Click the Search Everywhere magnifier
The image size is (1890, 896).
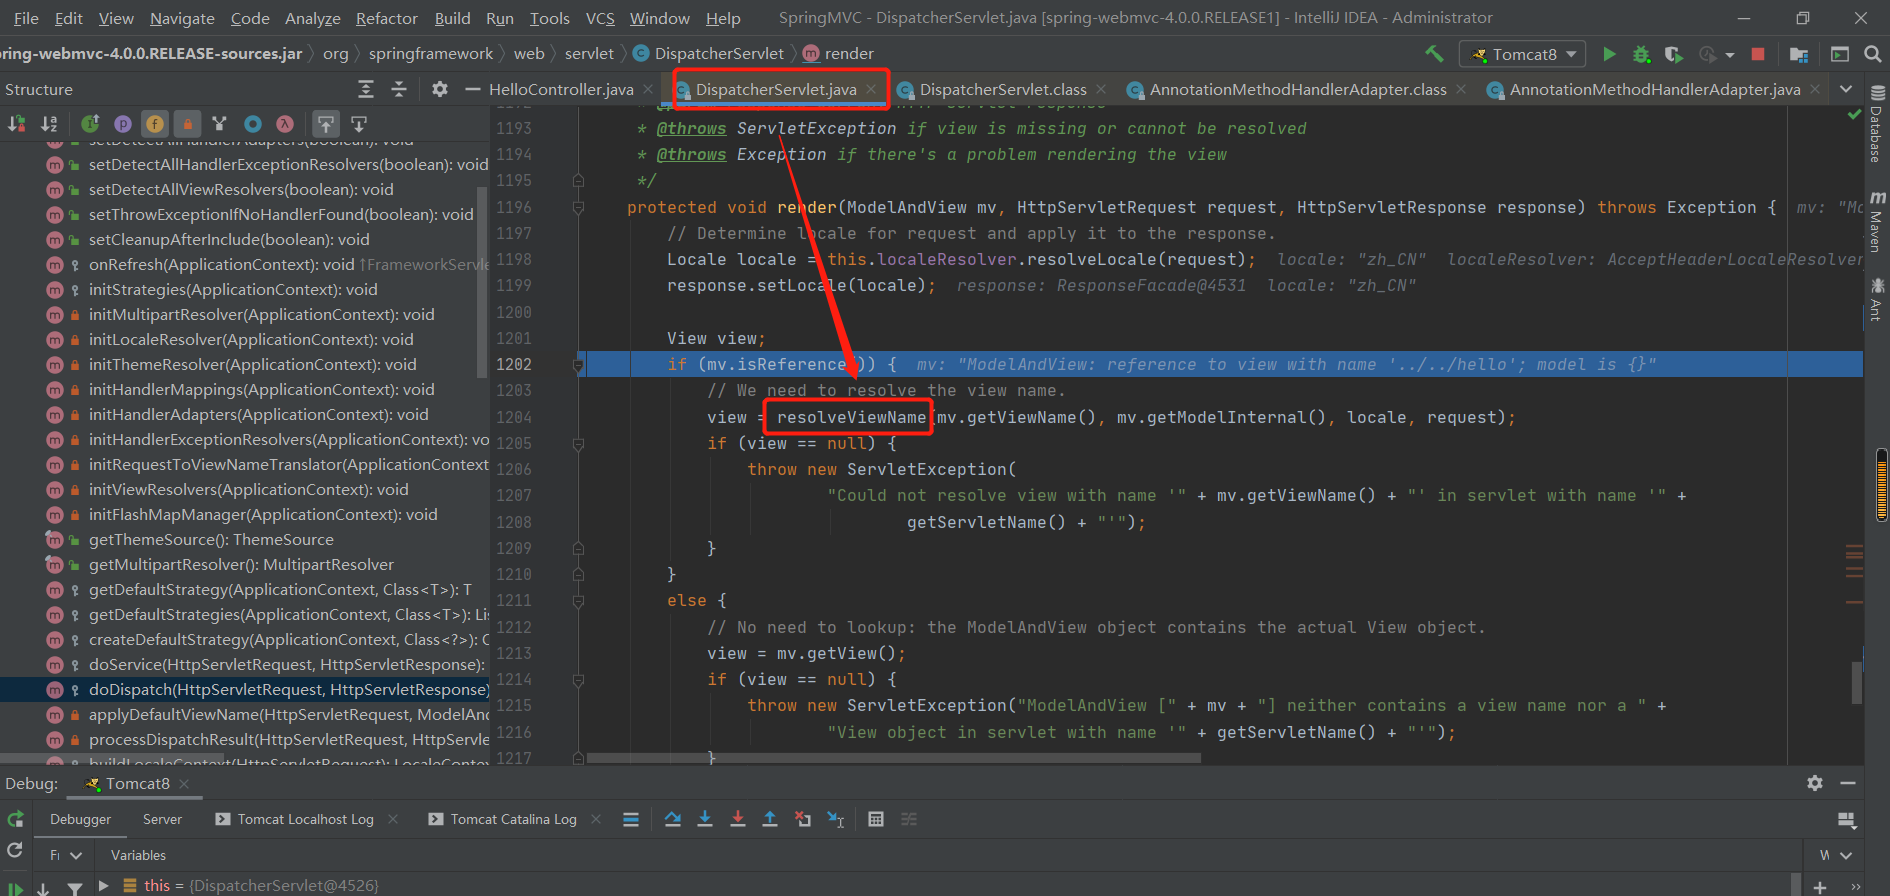1872,54
